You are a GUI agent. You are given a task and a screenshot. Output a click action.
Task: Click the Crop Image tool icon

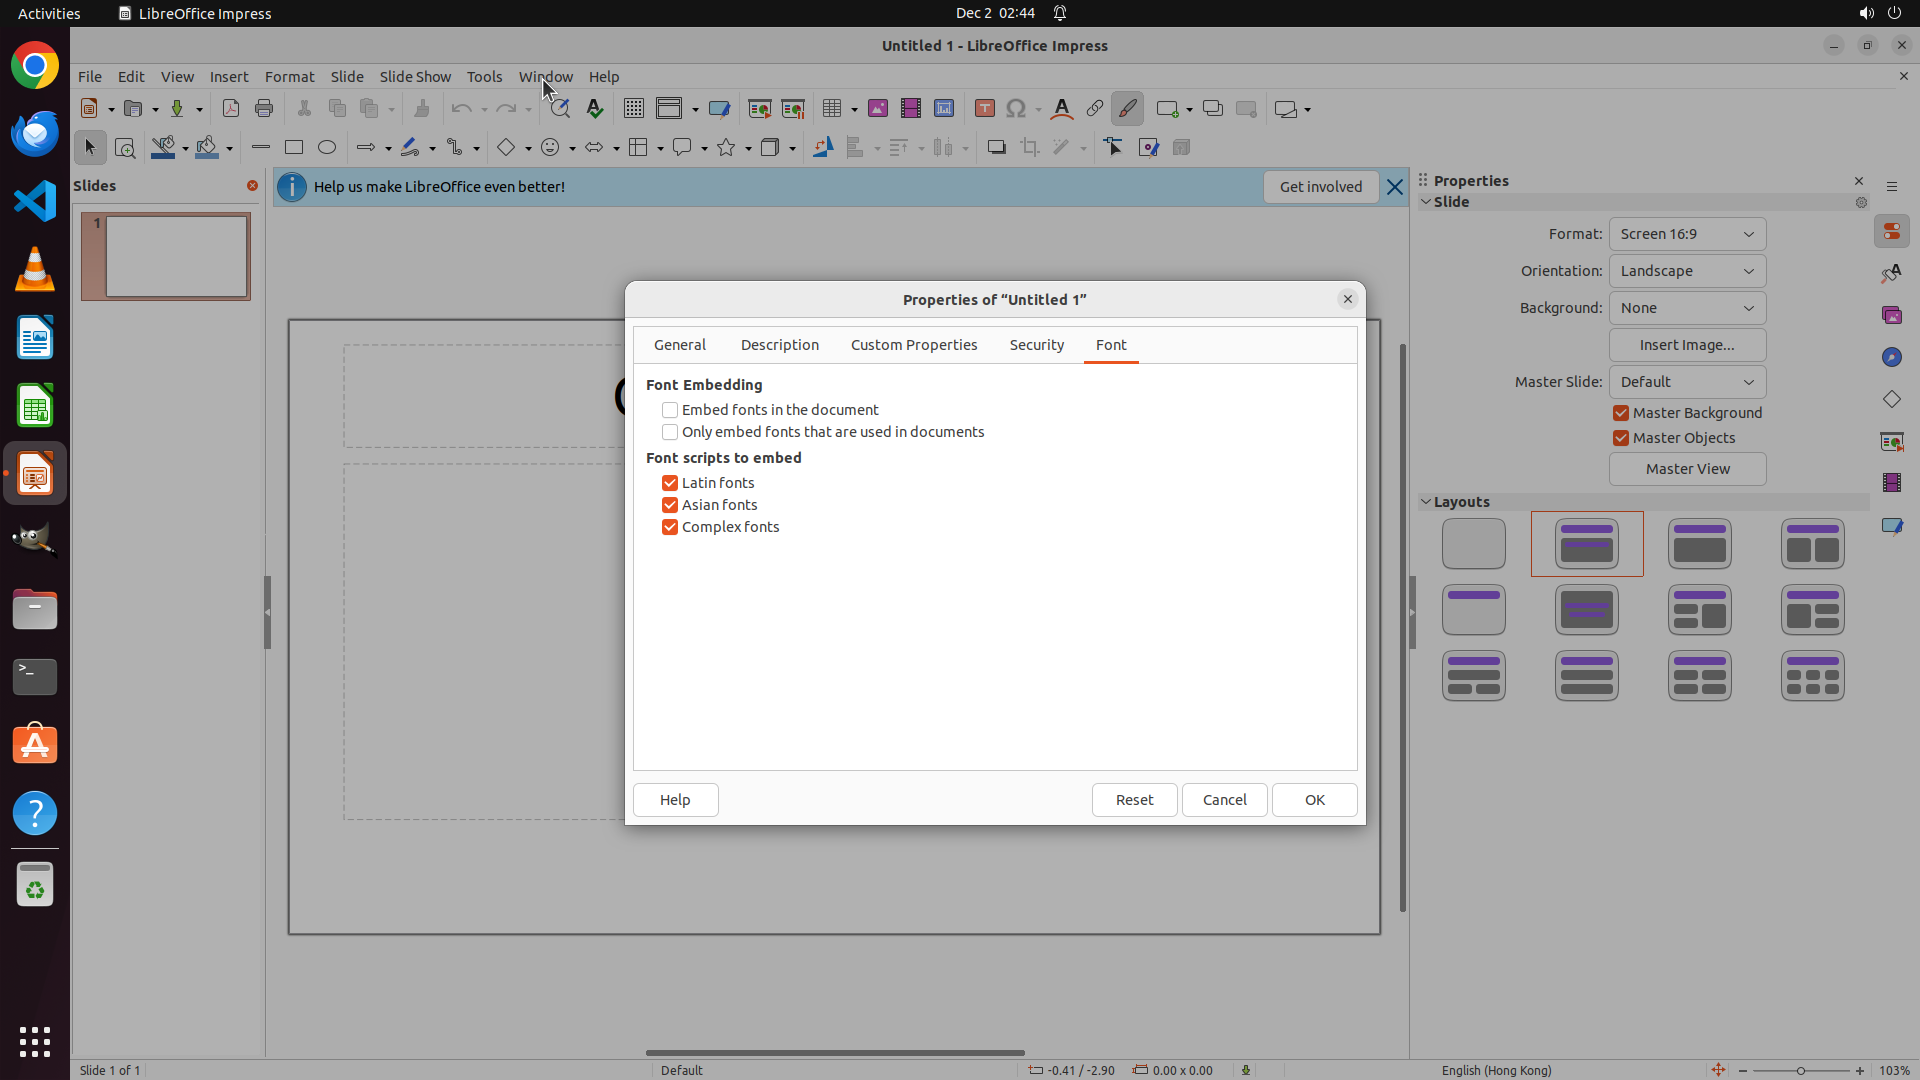click(x=1030, y=147)
